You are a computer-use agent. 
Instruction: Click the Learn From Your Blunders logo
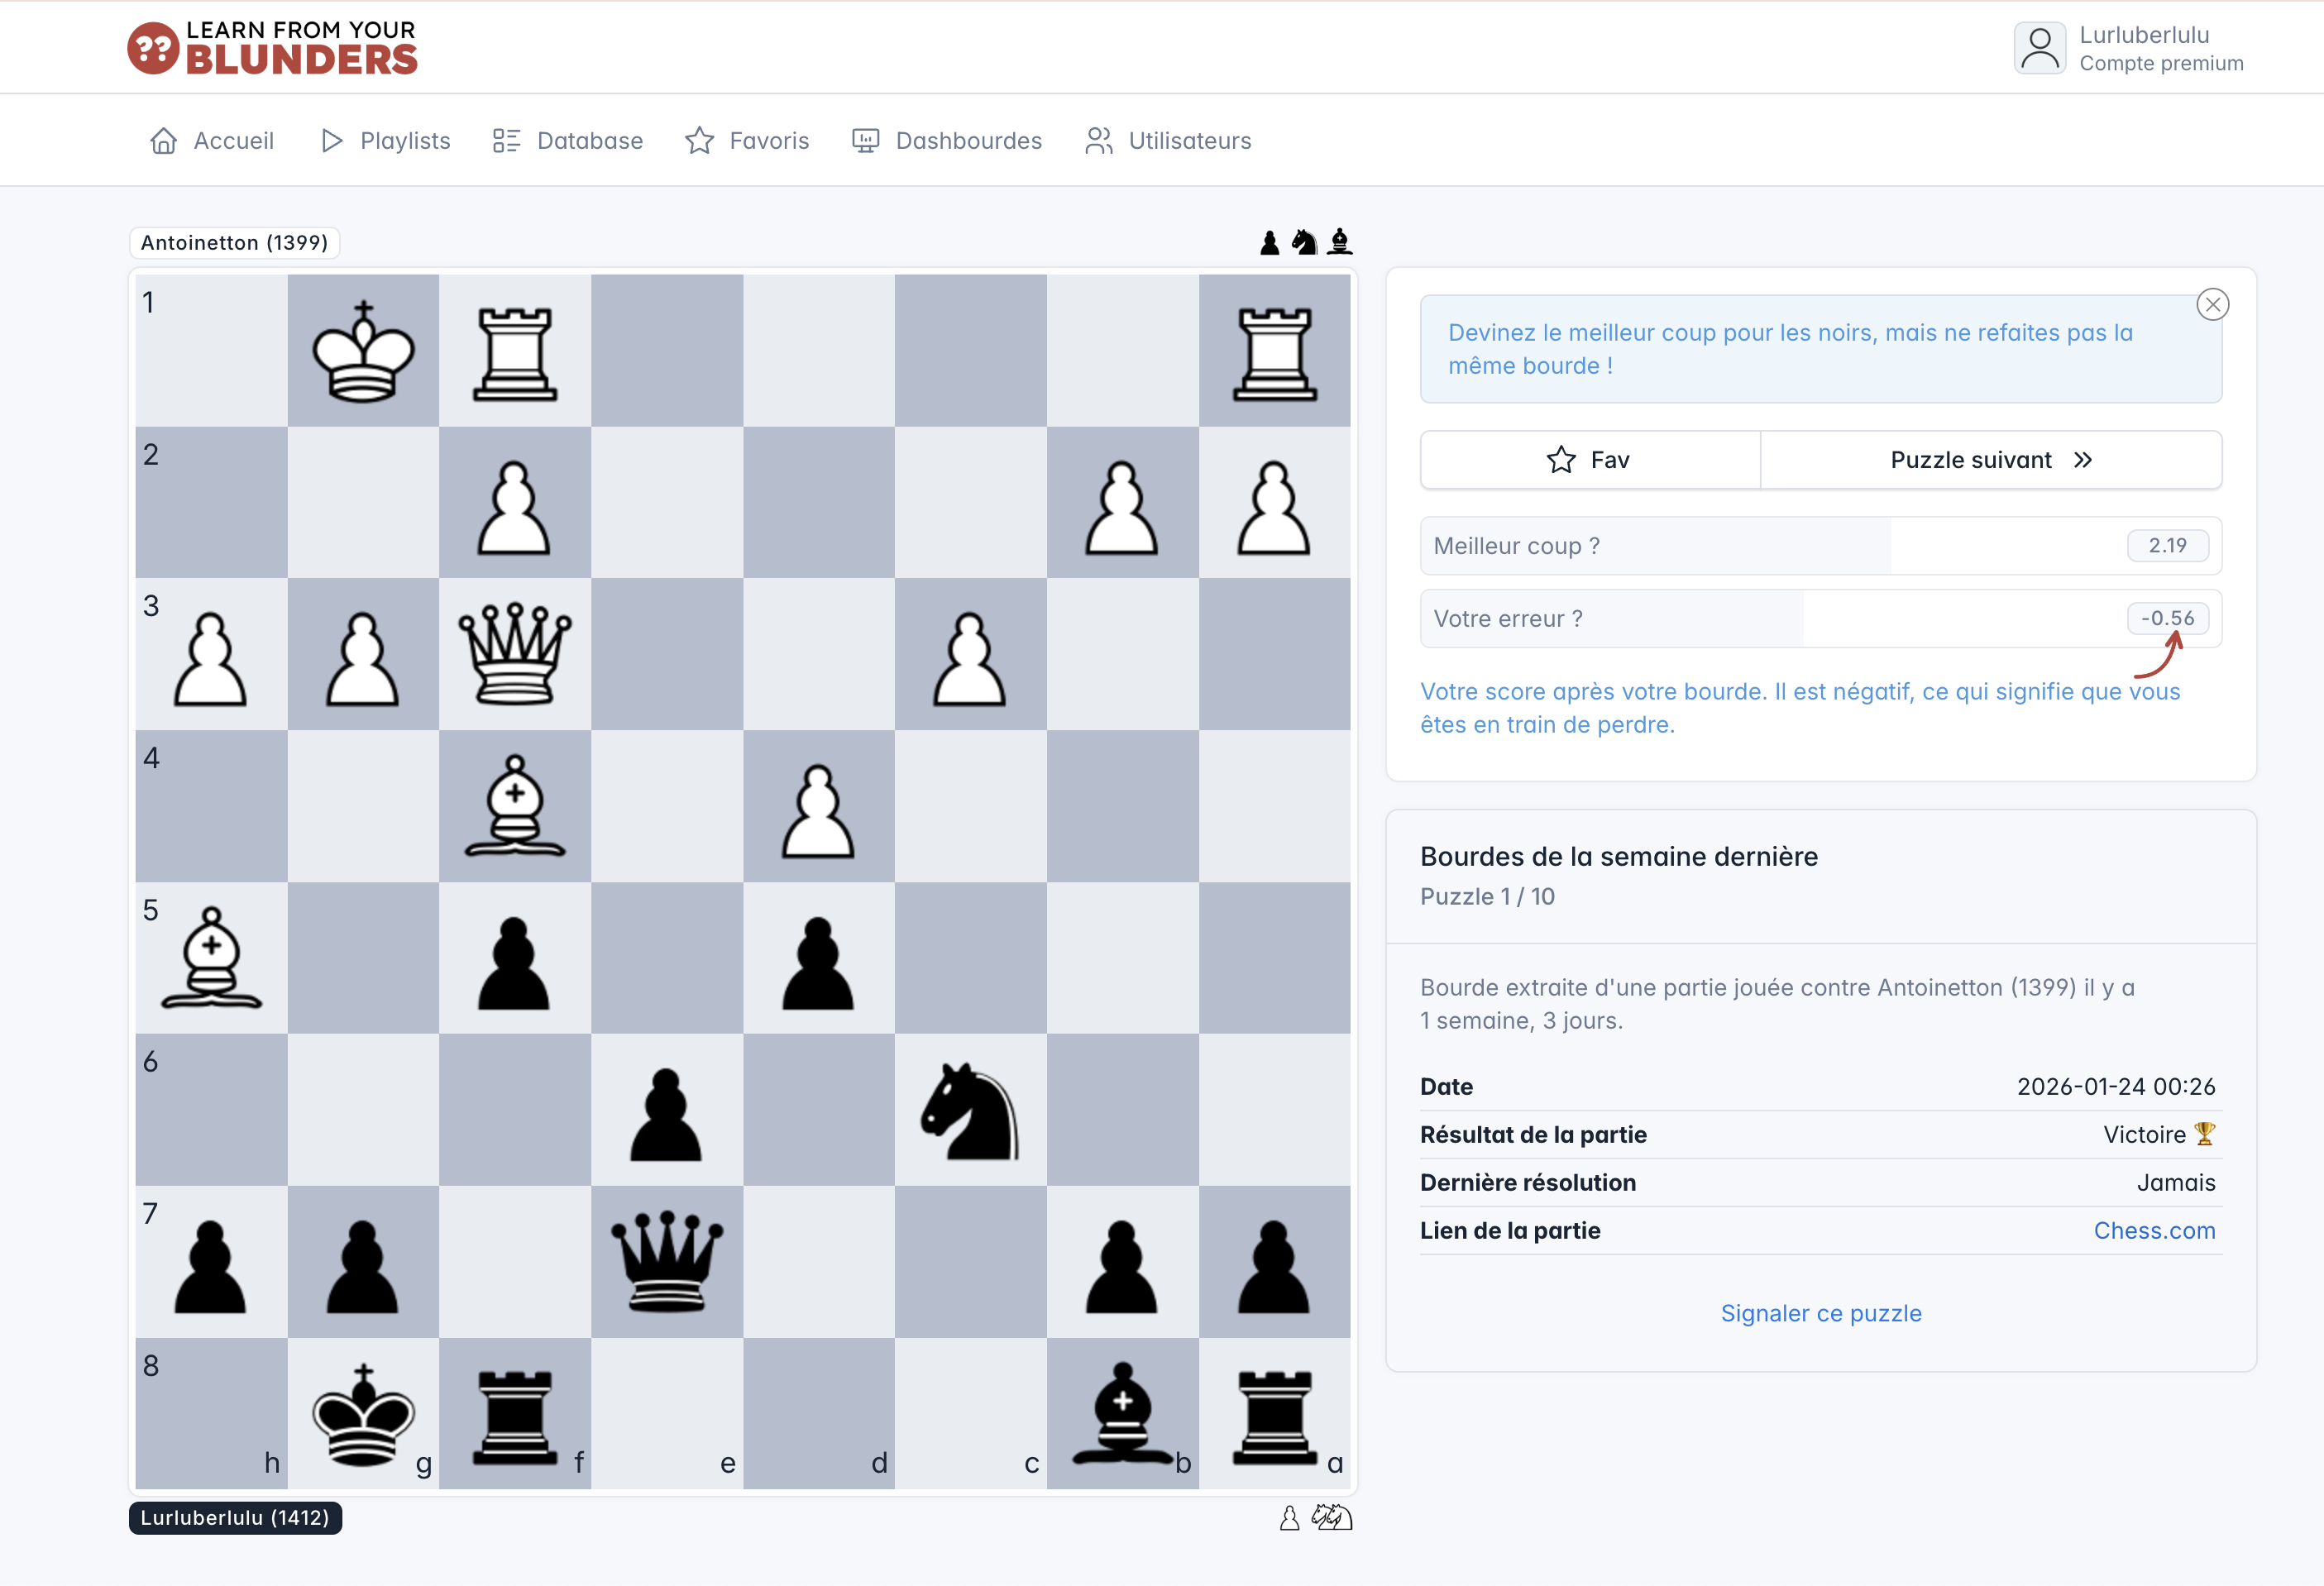pos(272,48)
